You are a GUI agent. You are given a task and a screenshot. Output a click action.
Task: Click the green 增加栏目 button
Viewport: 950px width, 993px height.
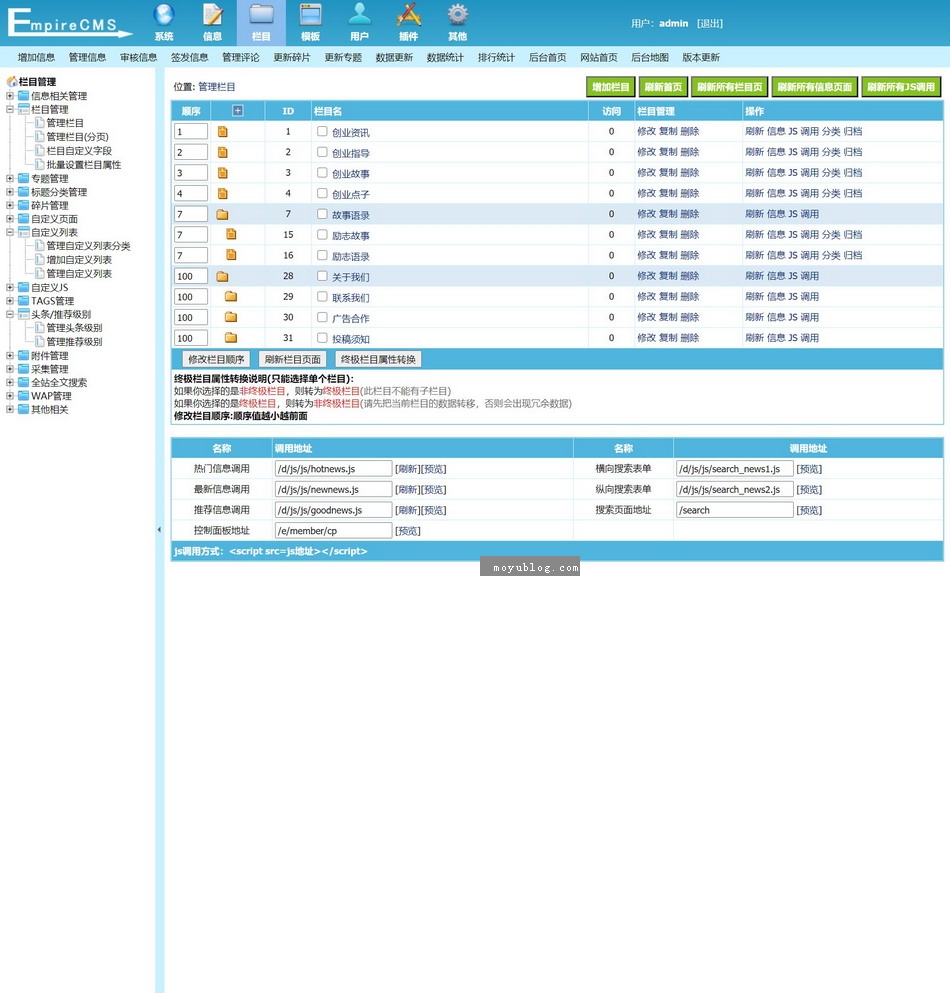611,87
